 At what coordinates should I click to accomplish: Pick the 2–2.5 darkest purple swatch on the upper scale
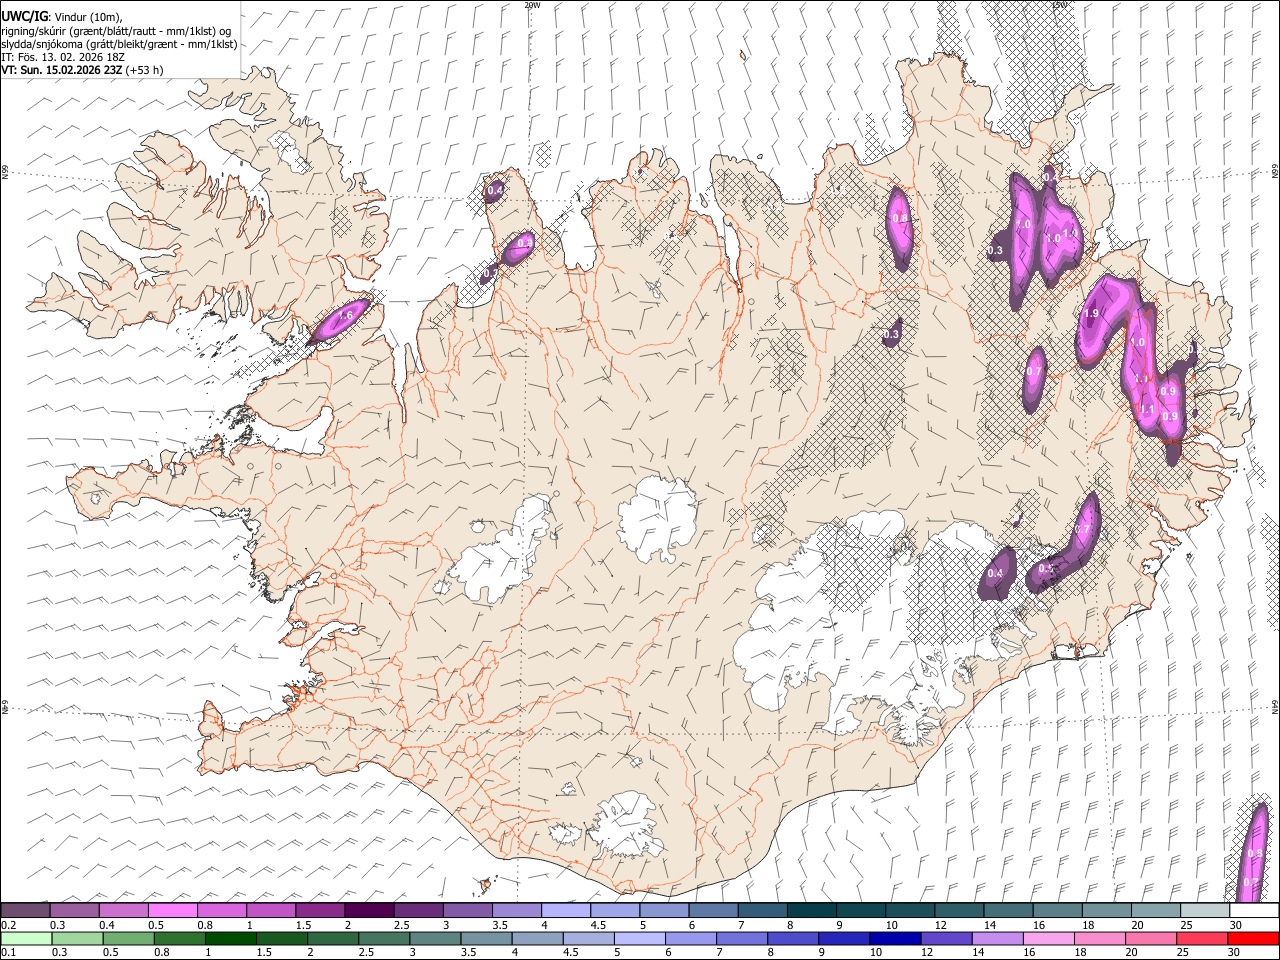pos(369,910)
